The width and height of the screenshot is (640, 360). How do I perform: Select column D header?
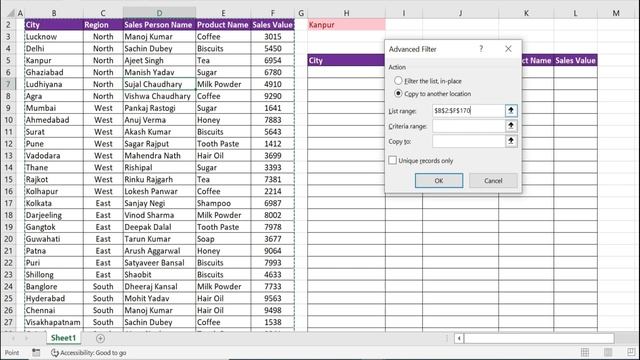coord(159,13)
